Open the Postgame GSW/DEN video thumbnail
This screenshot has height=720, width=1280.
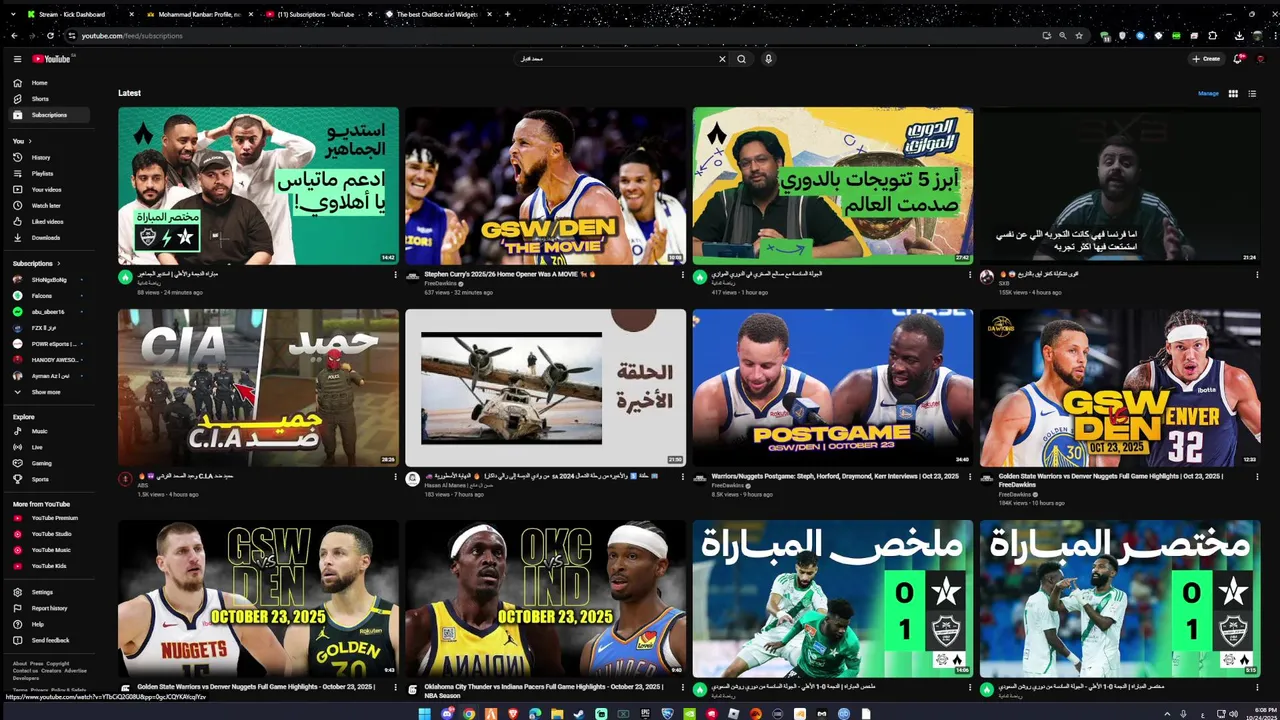[x=832, y=388]
